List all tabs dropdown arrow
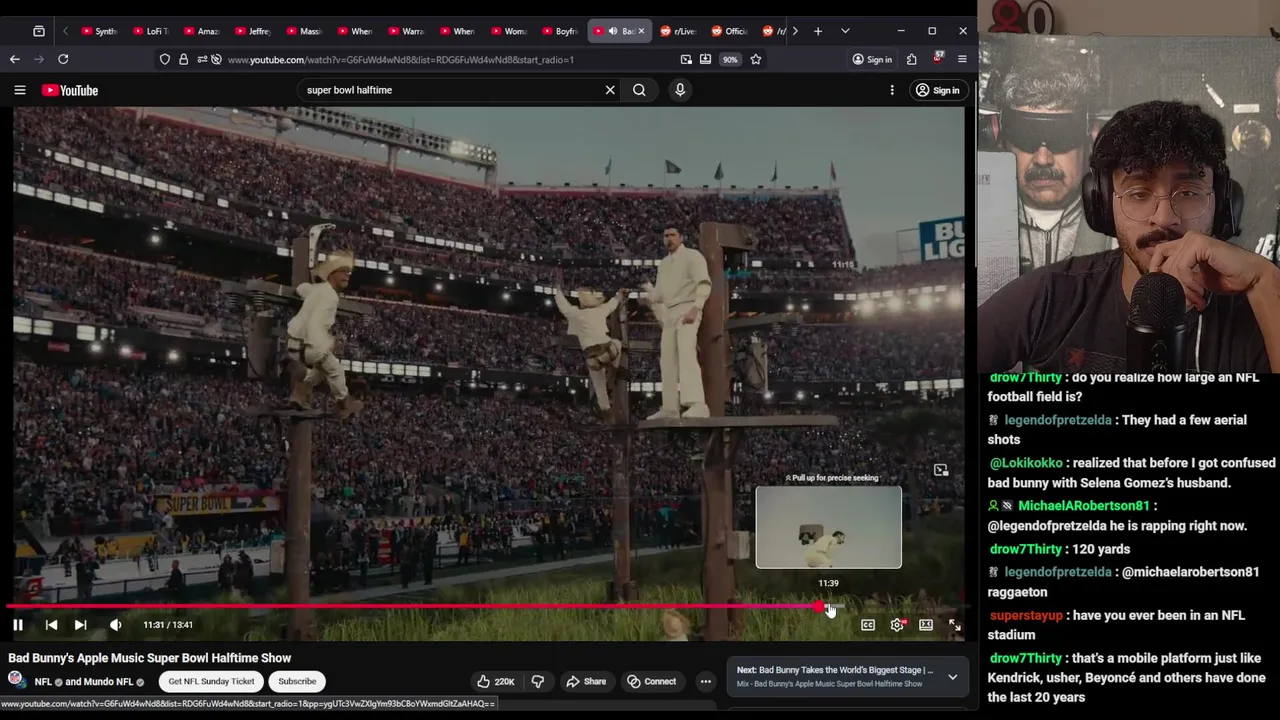Screen dimensions: 1280x720 [x=845, y=31]
